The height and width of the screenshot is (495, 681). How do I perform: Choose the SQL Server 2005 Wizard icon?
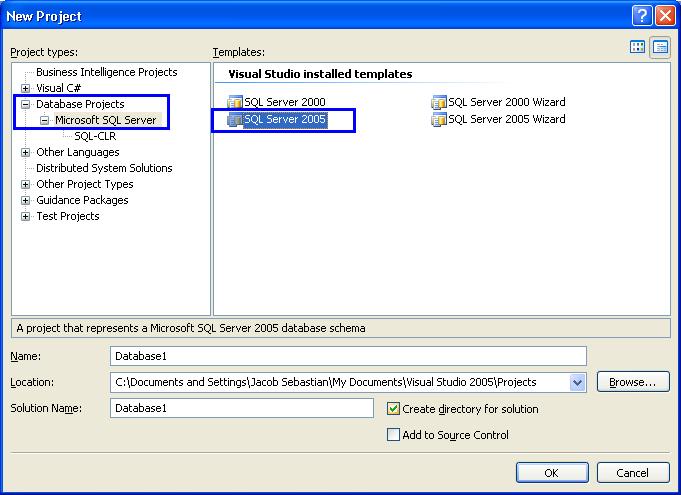[x=439, y=119]
